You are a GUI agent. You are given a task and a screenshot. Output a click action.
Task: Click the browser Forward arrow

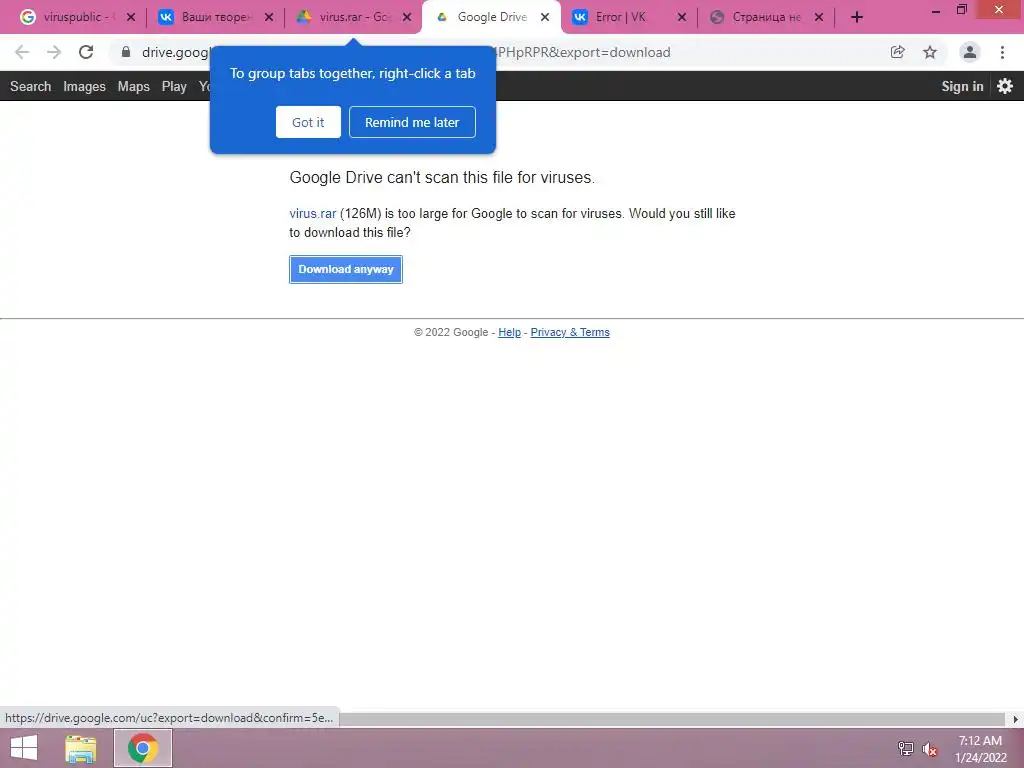click(x=54, y=52)
